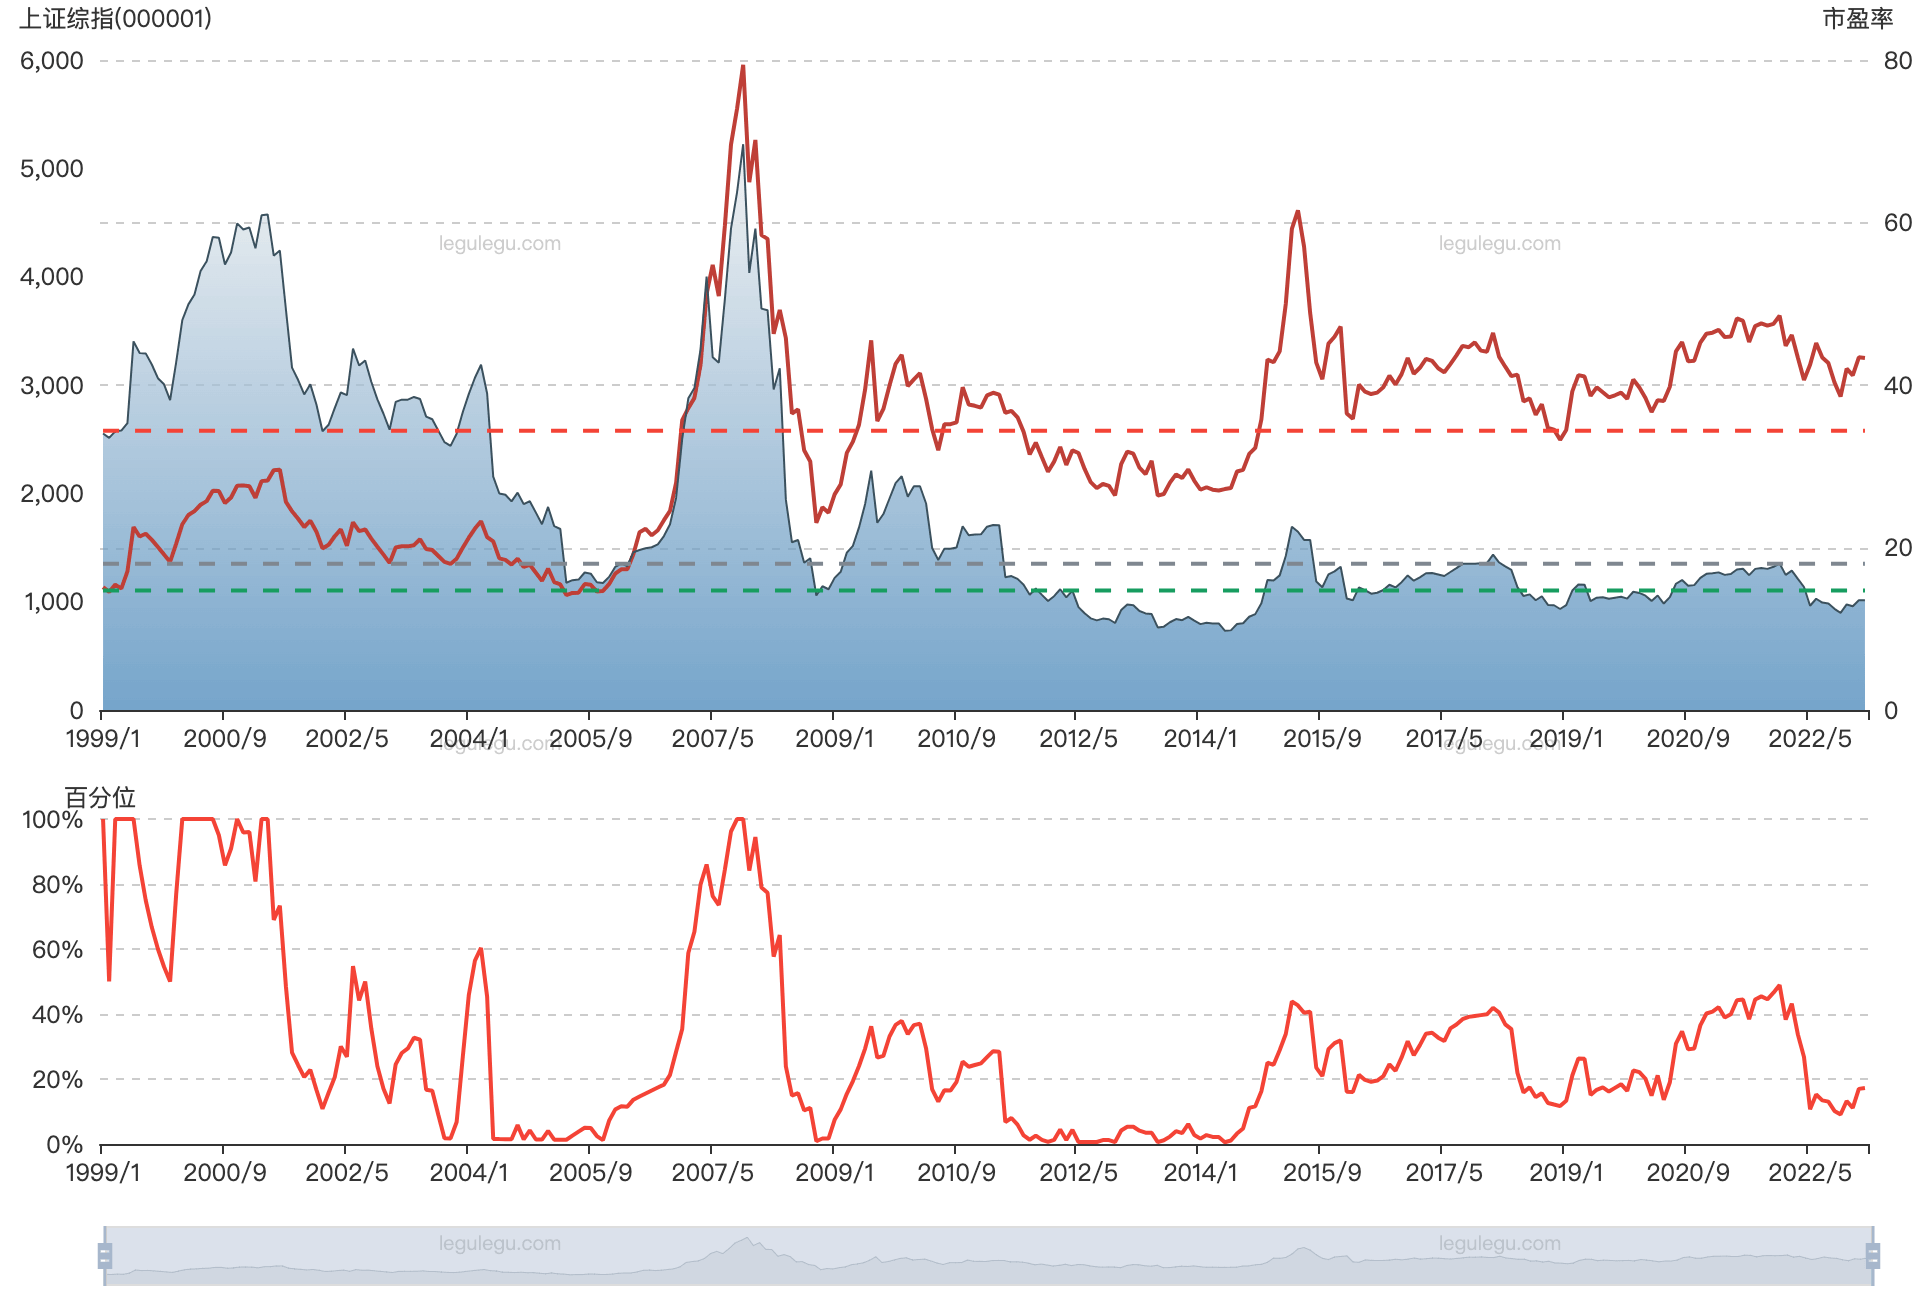Click the 2015 peak of the red index line

pos(1297,212)
